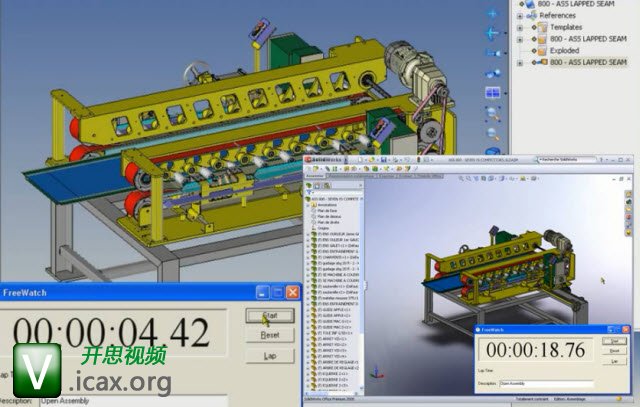Select Annotations in the SolidWorks feature tree
The height and width of the screenshot is (407, 640).
(x=327, y=205)
